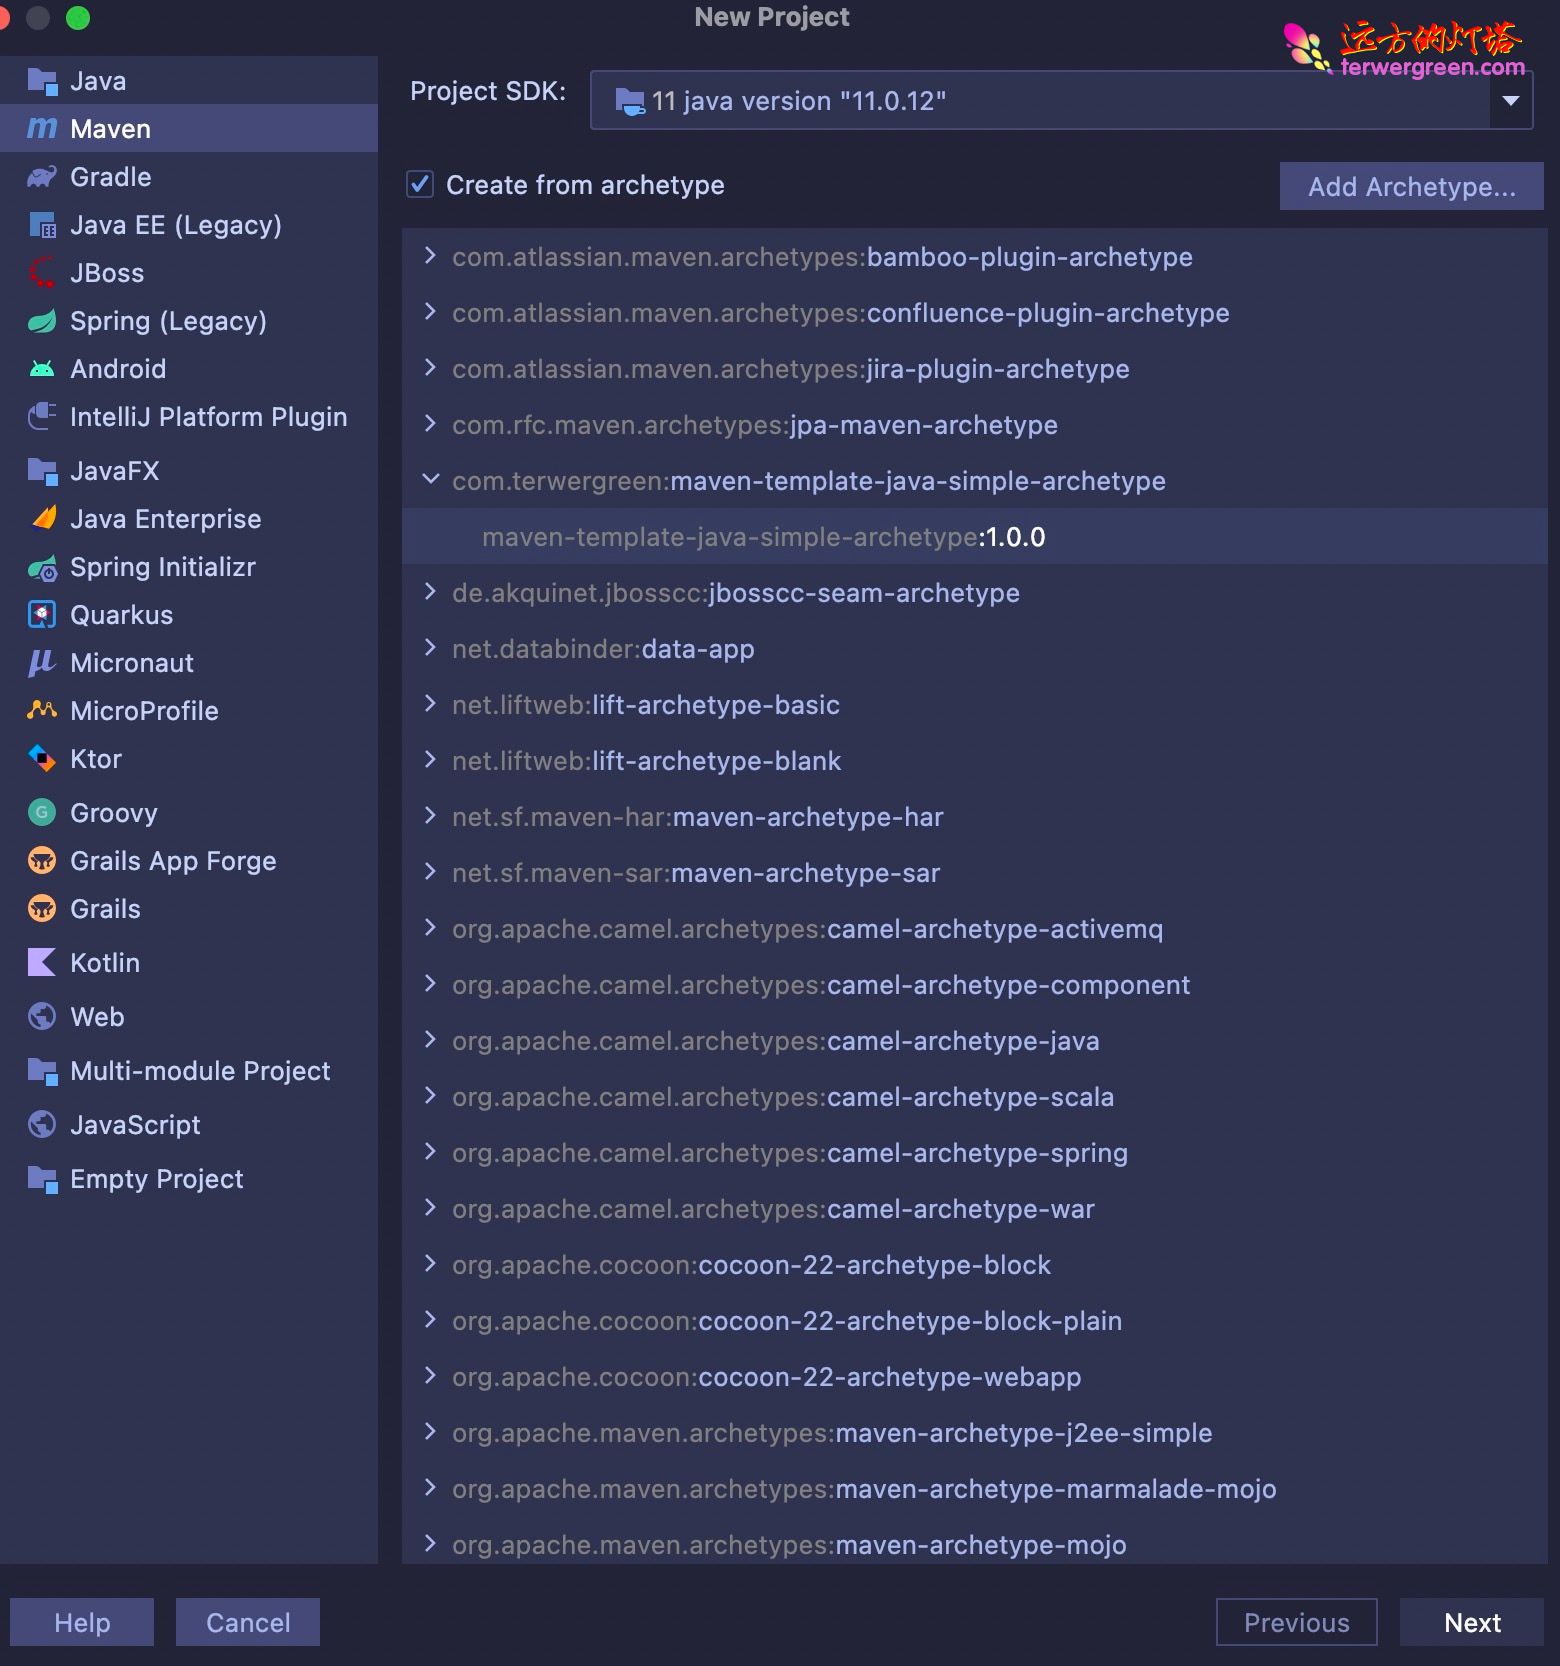Choose Spring Initializr label in sidebar
1560x1666 pixels.
point(162,567)
